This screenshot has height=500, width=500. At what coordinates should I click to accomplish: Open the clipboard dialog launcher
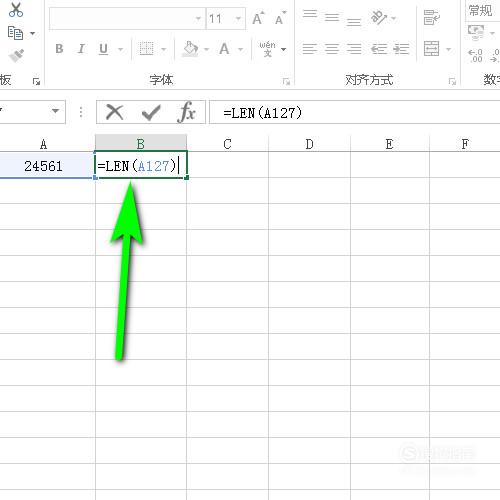(36, 81)
